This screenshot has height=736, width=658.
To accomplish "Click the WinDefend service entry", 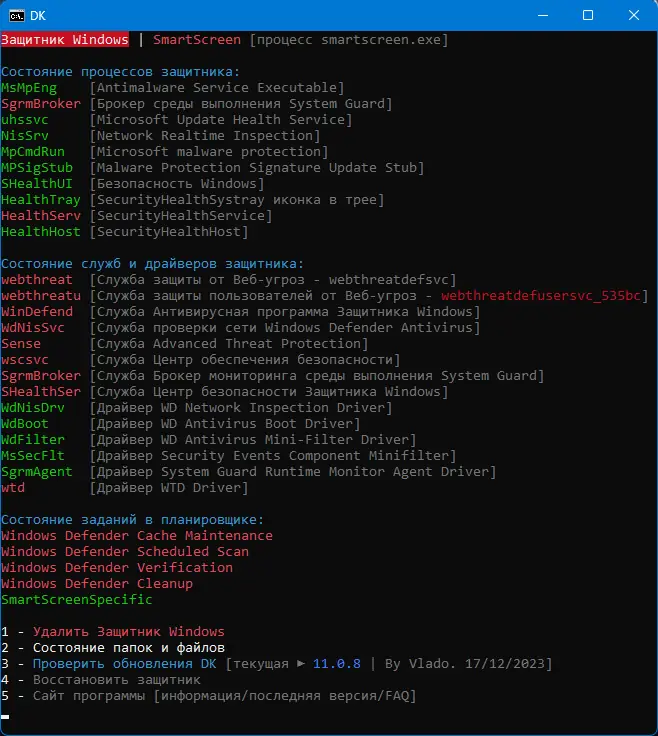I will [37, 312].
